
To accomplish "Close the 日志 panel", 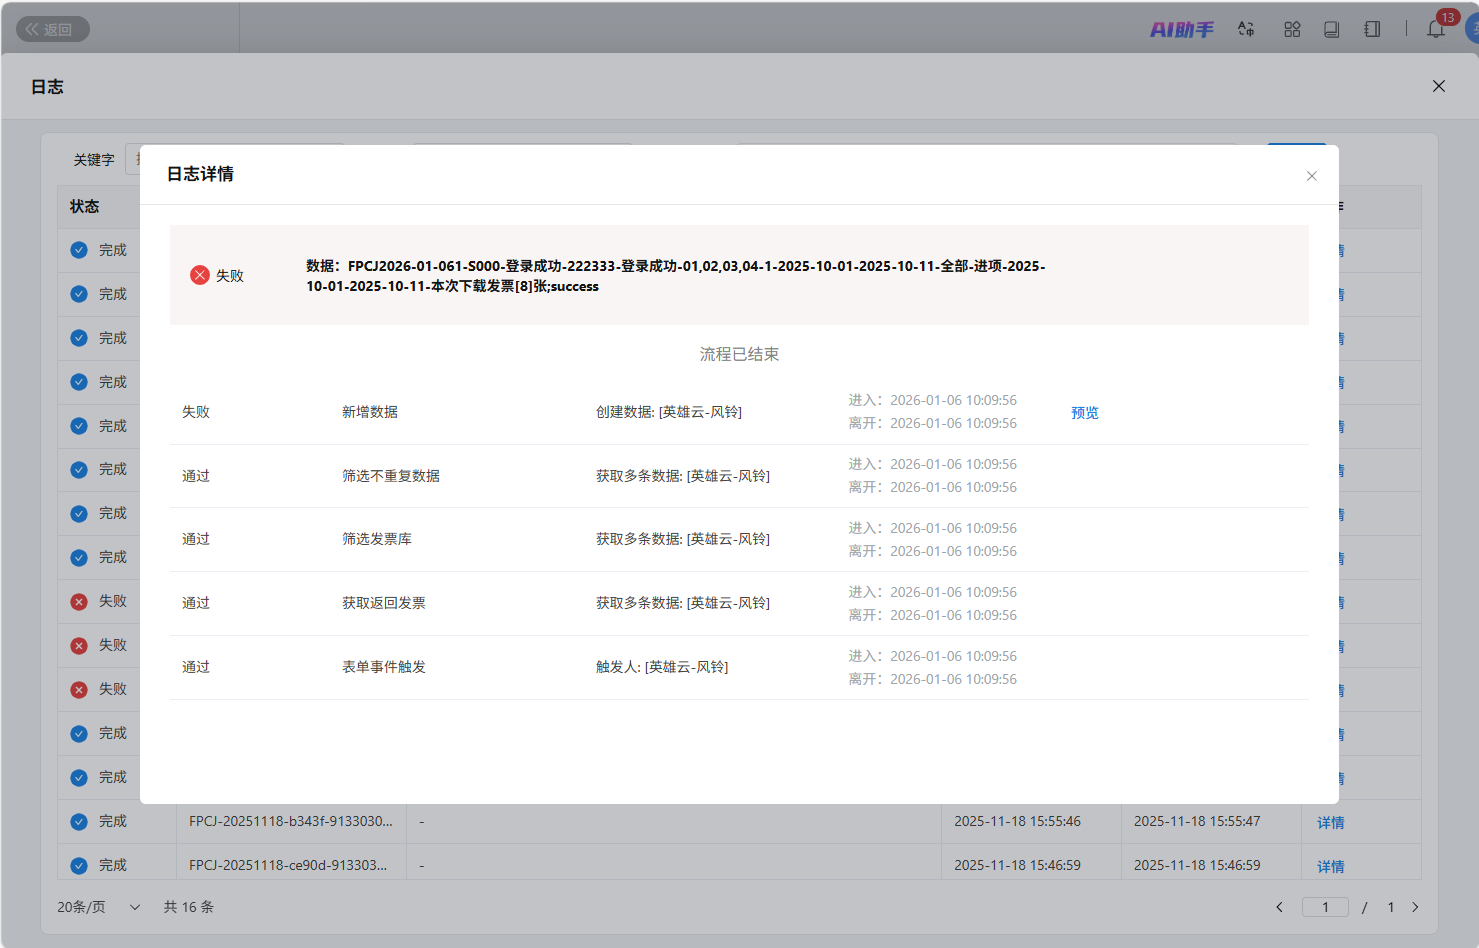I will [x=1438, y=86].
